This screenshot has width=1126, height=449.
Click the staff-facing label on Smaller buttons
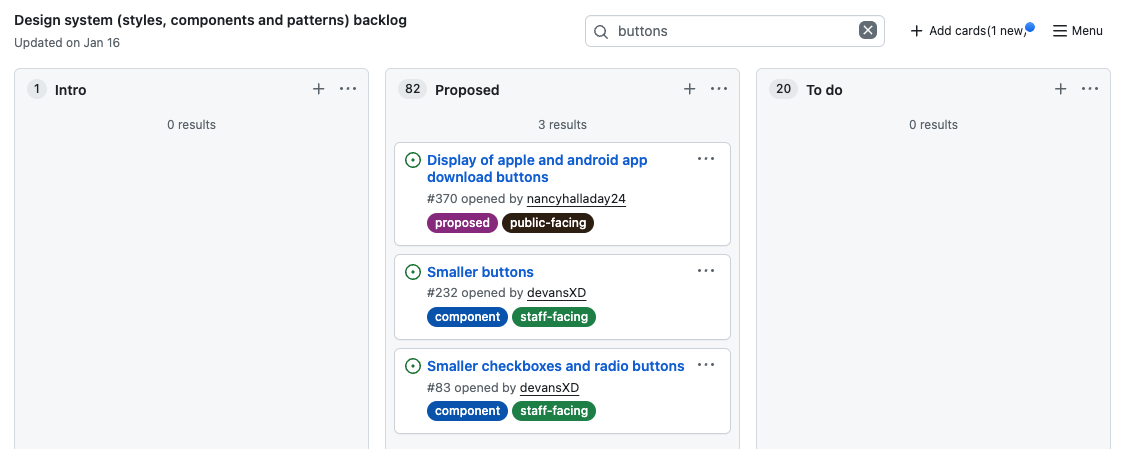pos(554,317)
